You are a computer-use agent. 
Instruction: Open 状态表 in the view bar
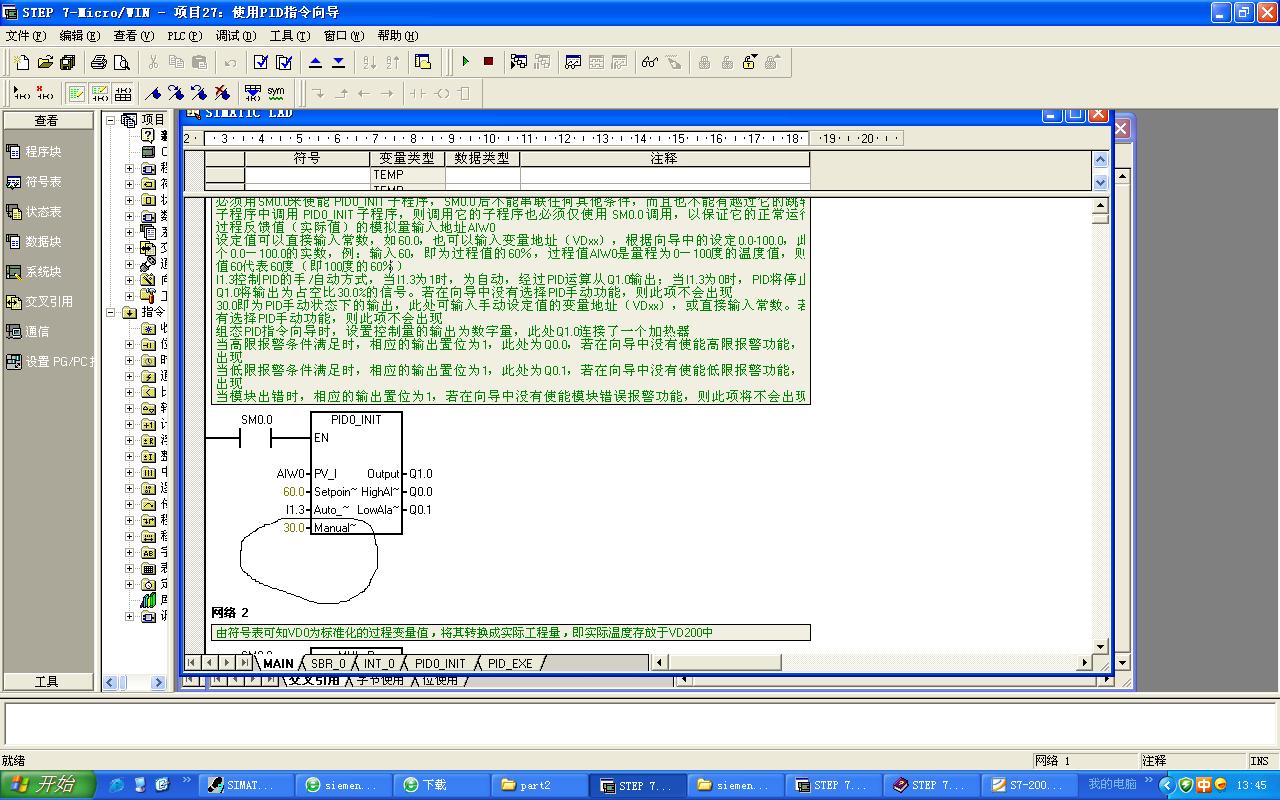43,212
